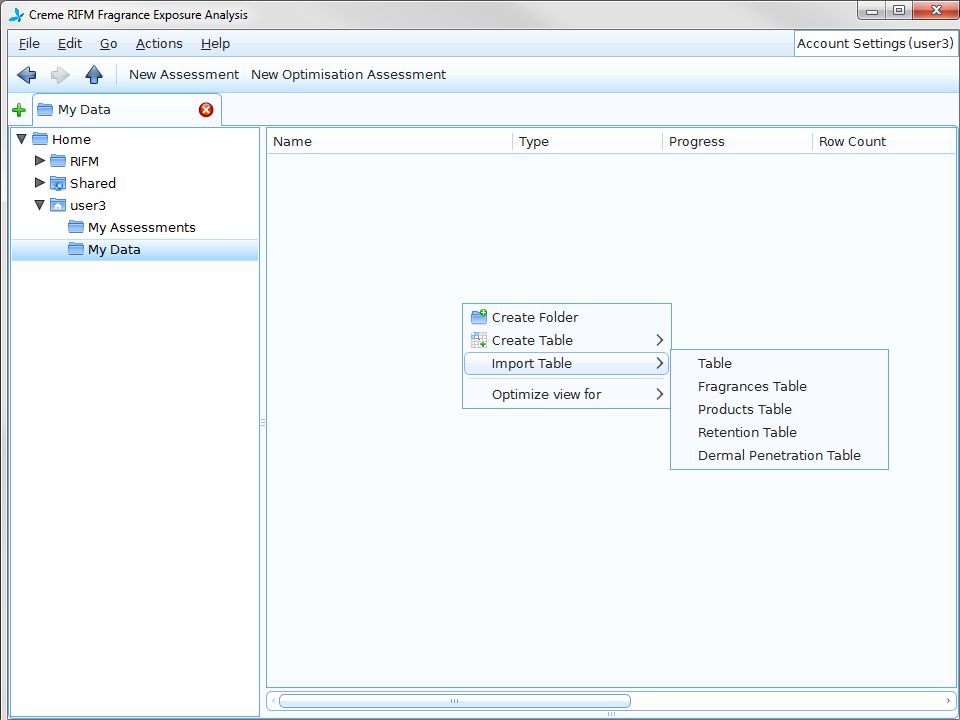Go back with the blue left arrow

(27, 75)
